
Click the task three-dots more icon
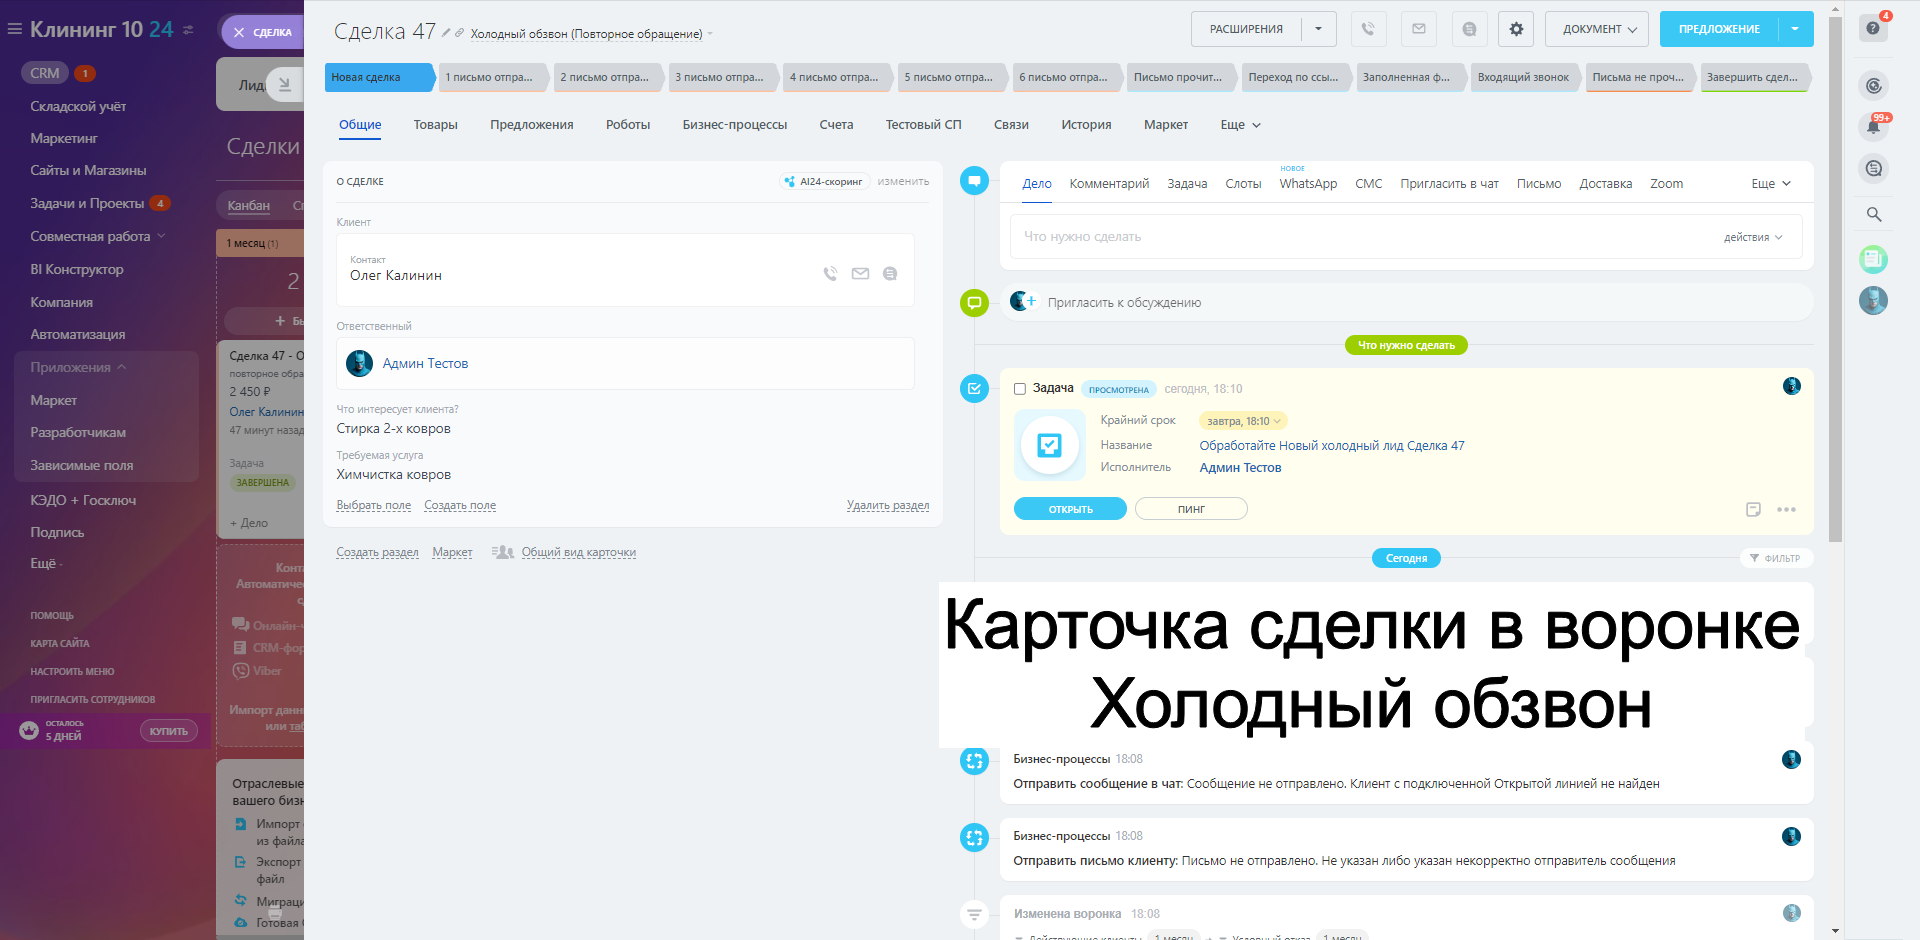coord(1786,510)
